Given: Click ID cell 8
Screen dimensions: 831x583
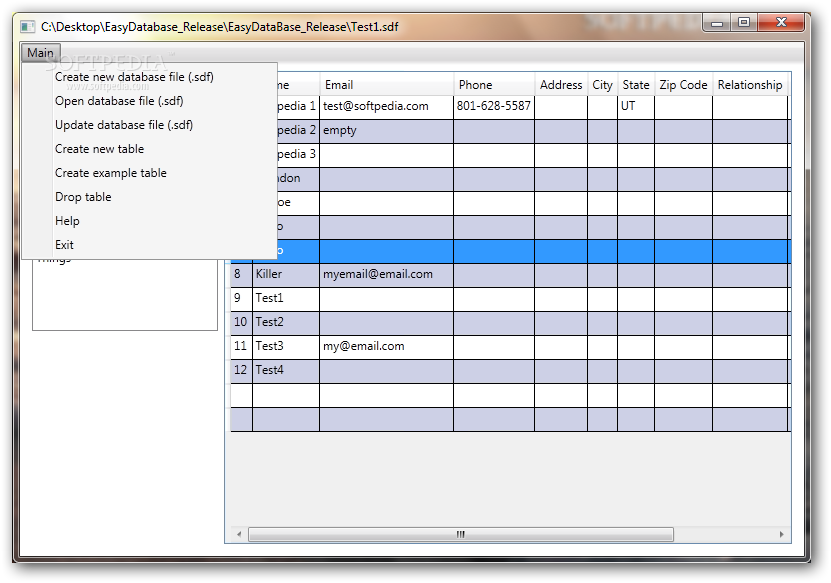Looking at the screenshot, I should coord(241,275).
